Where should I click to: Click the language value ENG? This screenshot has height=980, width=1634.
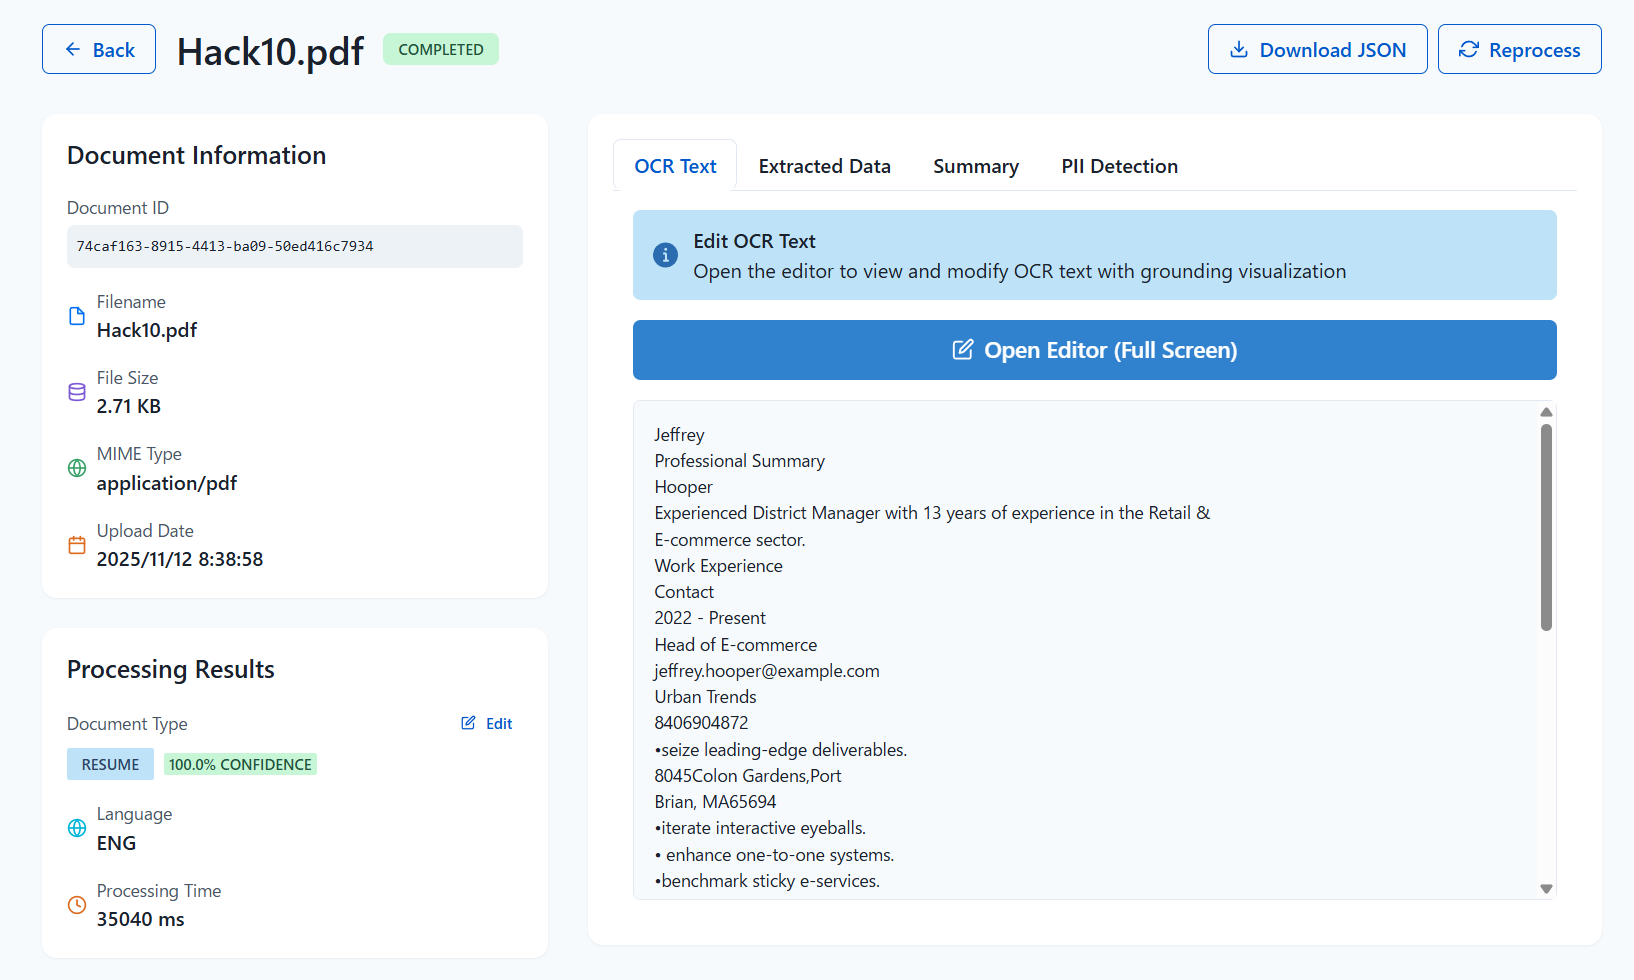click(116, 843)
